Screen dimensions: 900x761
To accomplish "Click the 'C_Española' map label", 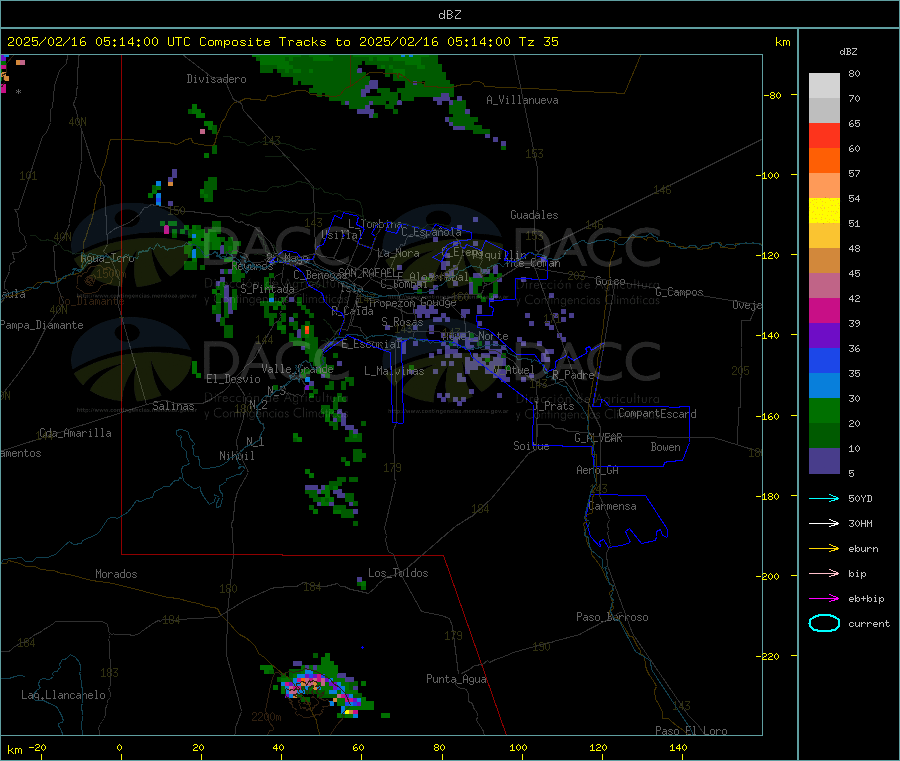I will point(431,232).
